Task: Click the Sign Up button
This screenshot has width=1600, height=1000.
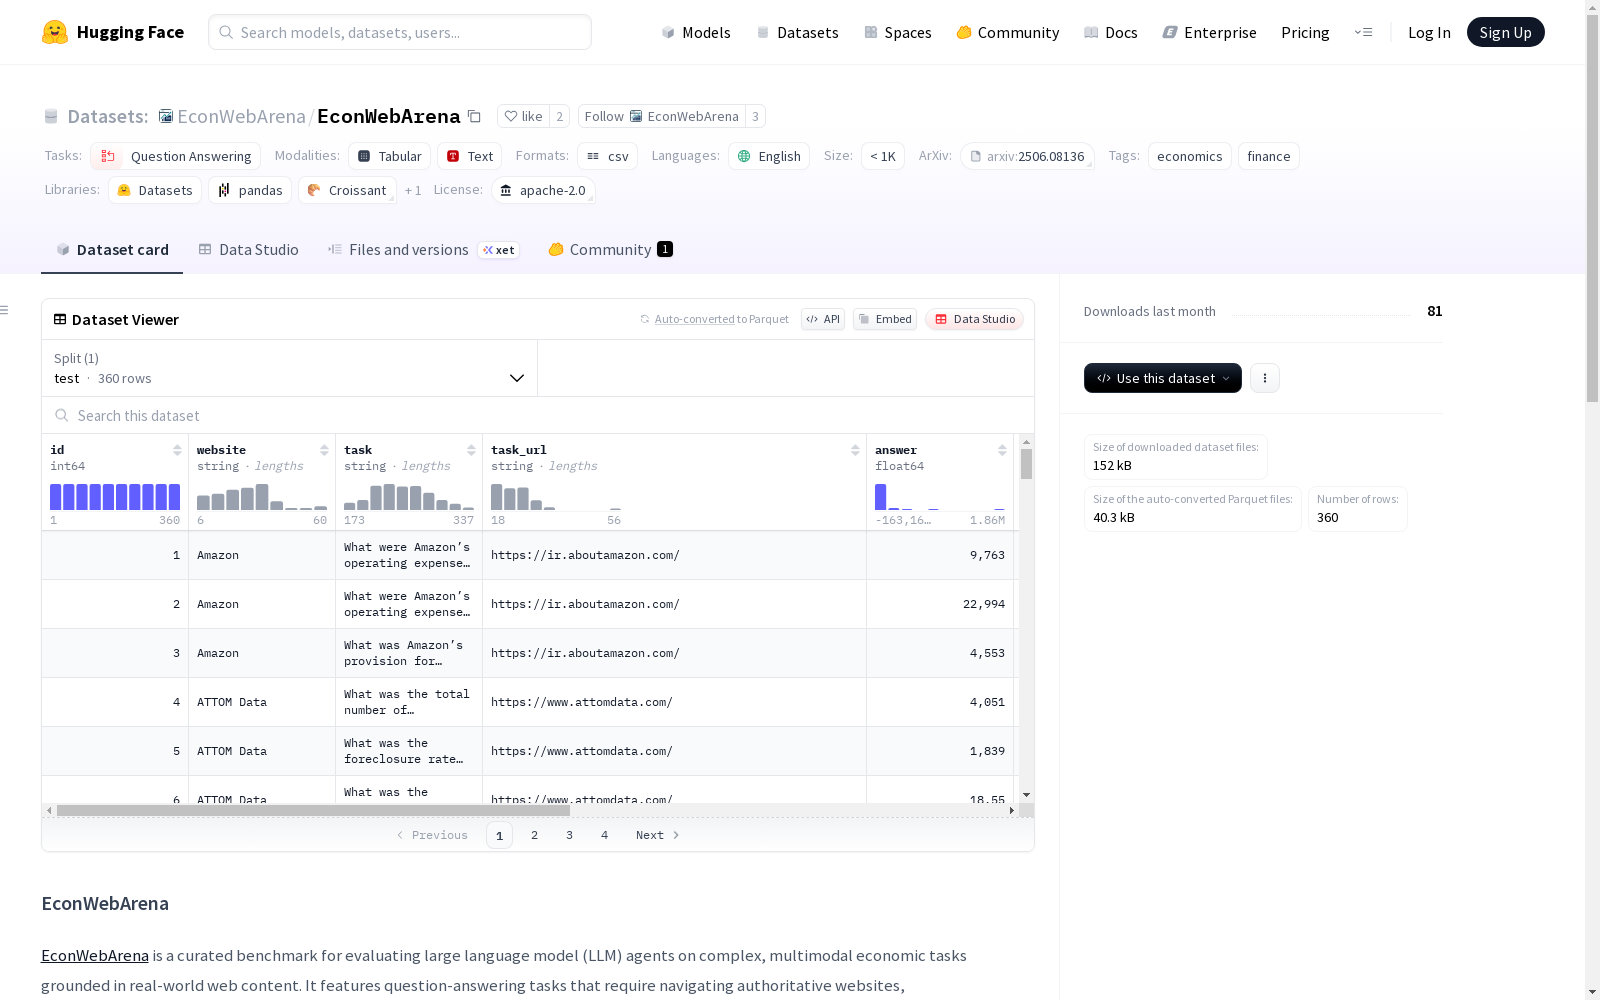Action: pos(1505,32)
